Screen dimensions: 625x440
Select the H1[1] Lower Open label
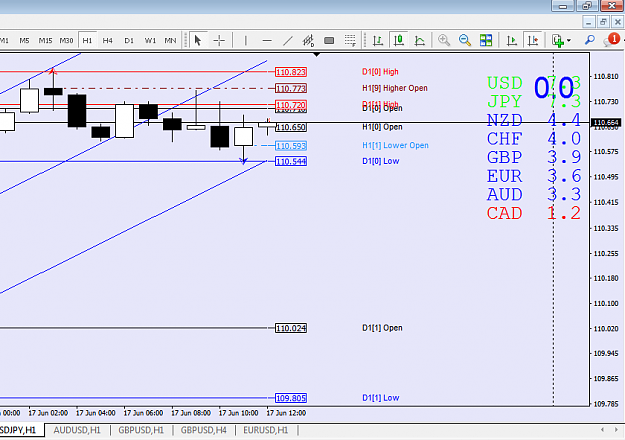tap(395, 145)
